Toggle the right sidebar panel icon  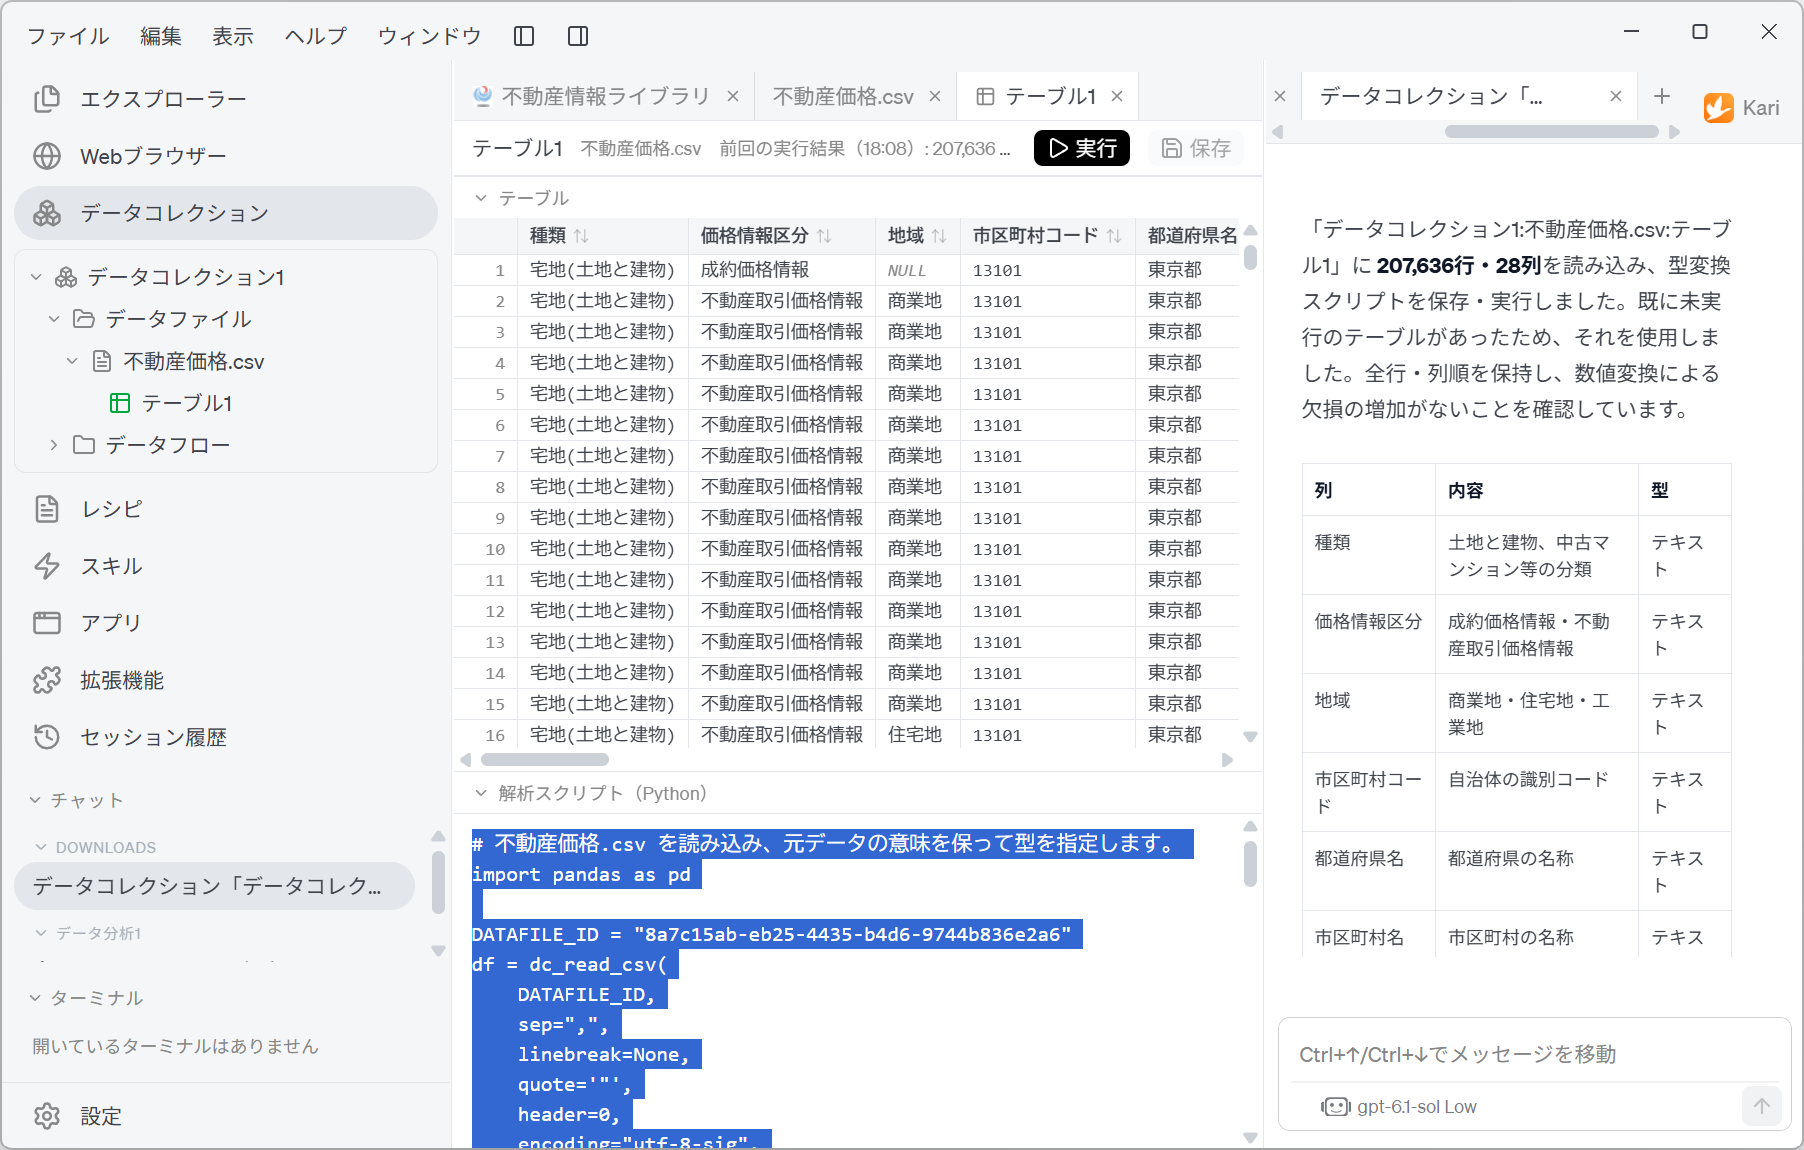[578, 36]
